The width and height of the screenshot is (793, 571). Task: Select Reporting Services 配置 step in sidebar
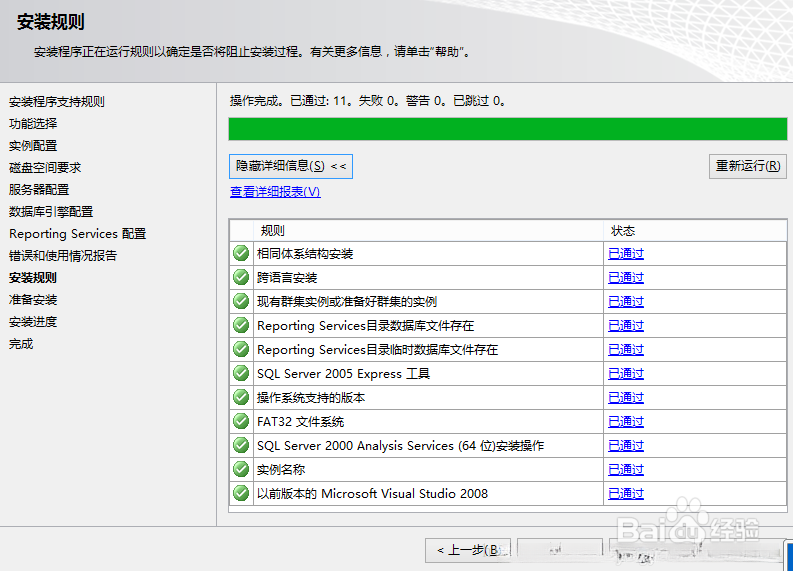[x=77, y=234]
